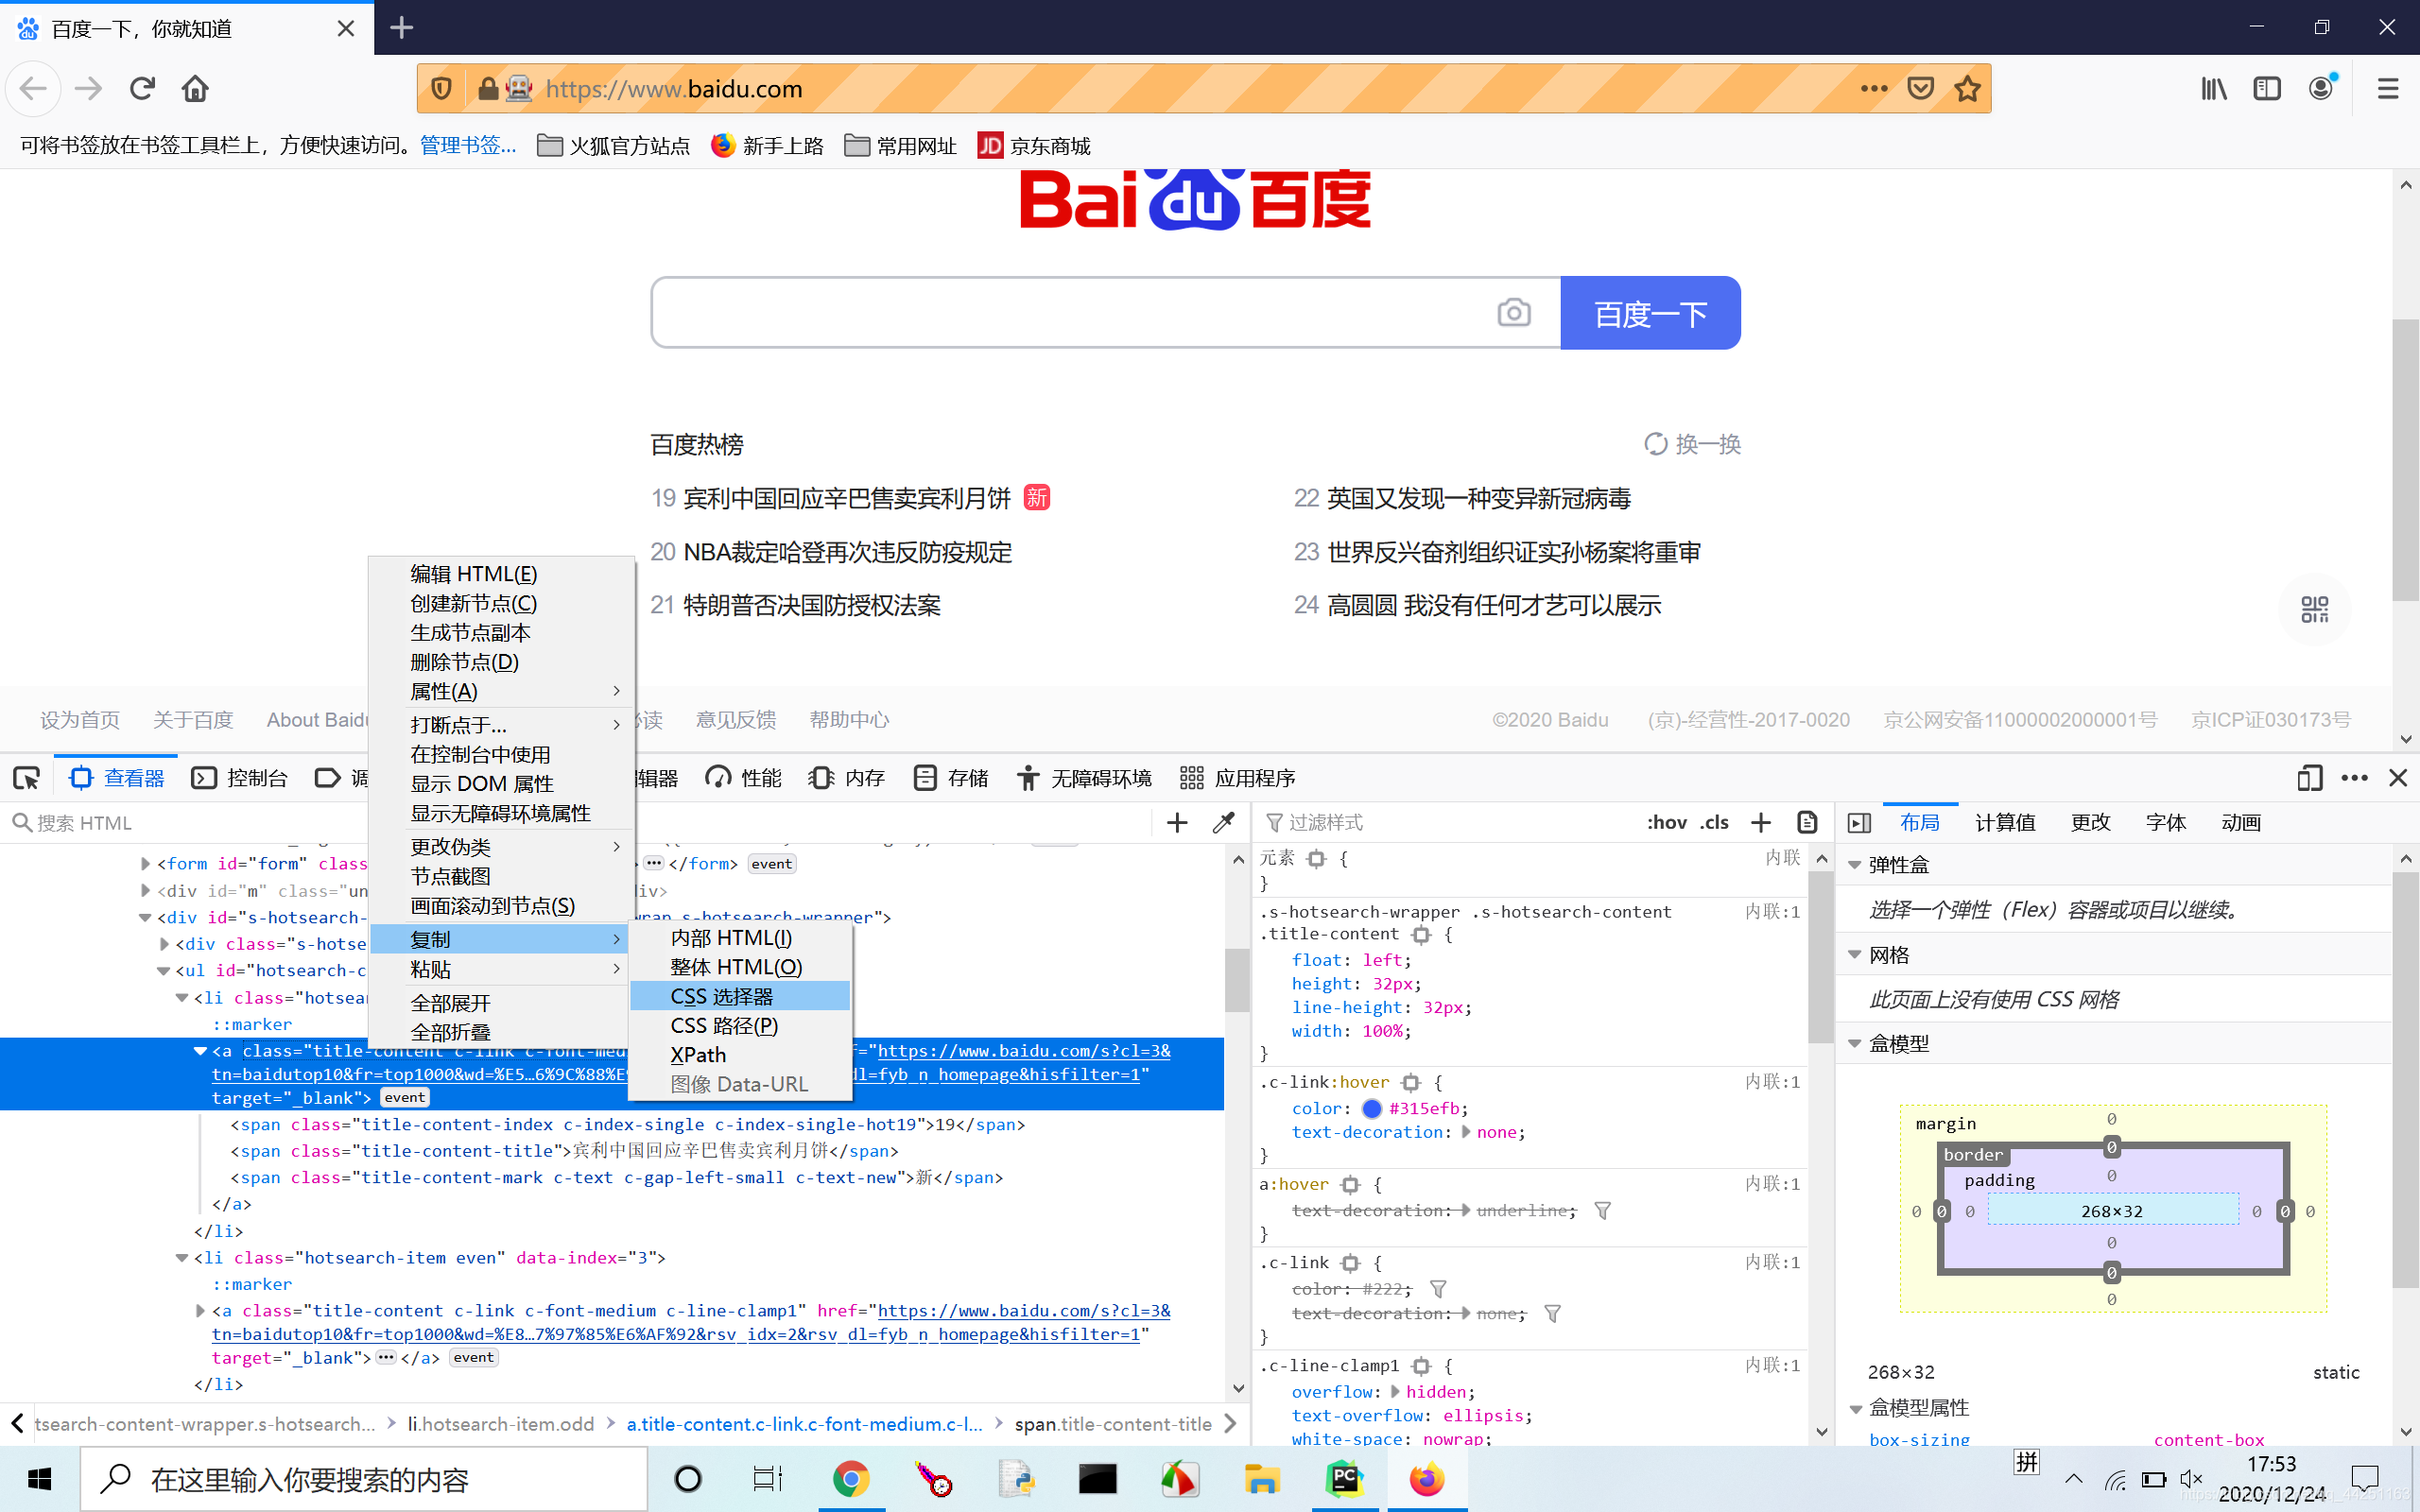Expand the form id="form" node
2420x1512 pixels.
pos(146,864)
